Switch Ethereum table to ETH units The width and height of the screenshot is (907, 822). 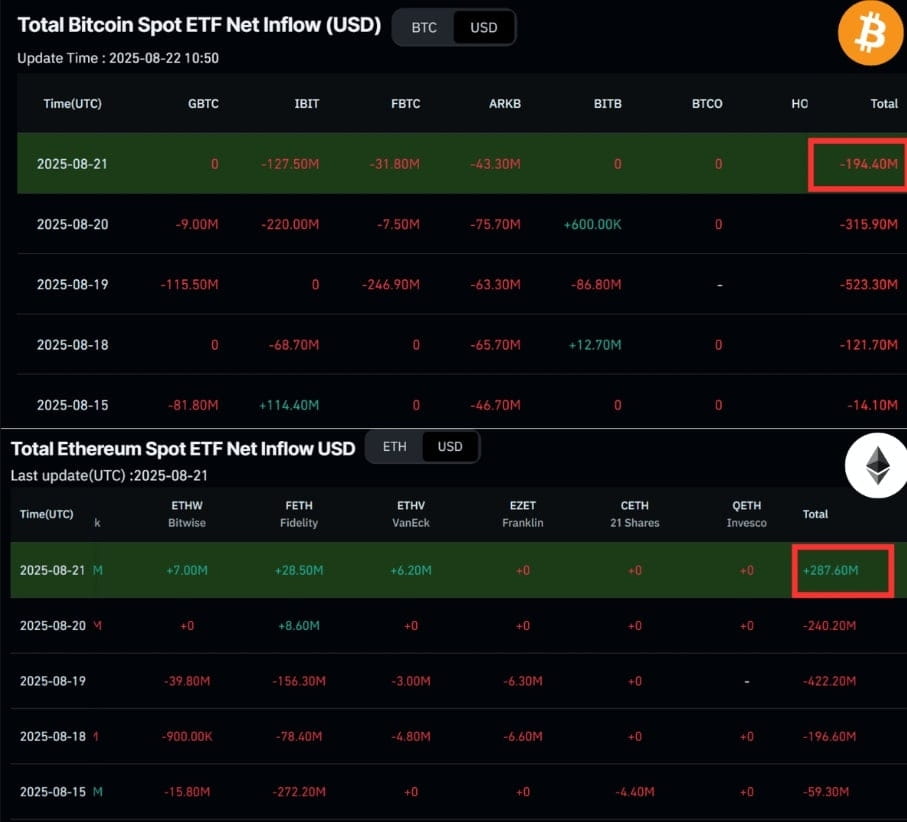394,447
